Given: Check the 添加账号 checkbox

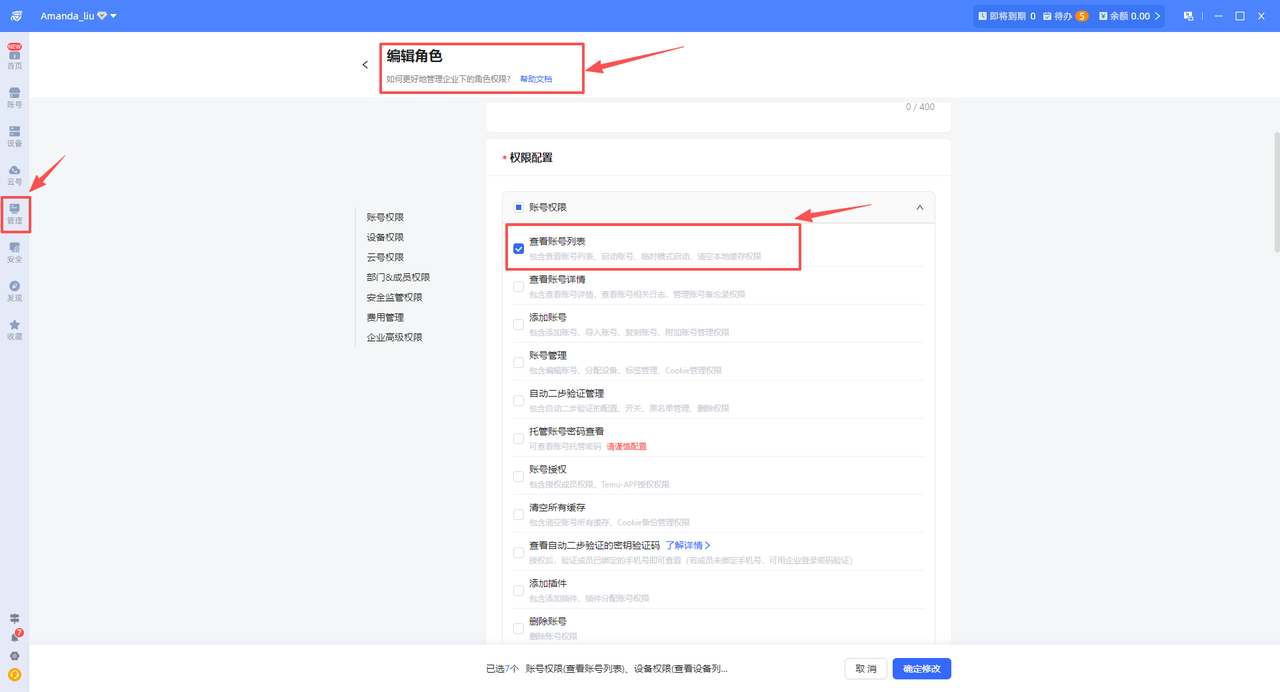Looking at the screenshot, I should coord(519,325).
